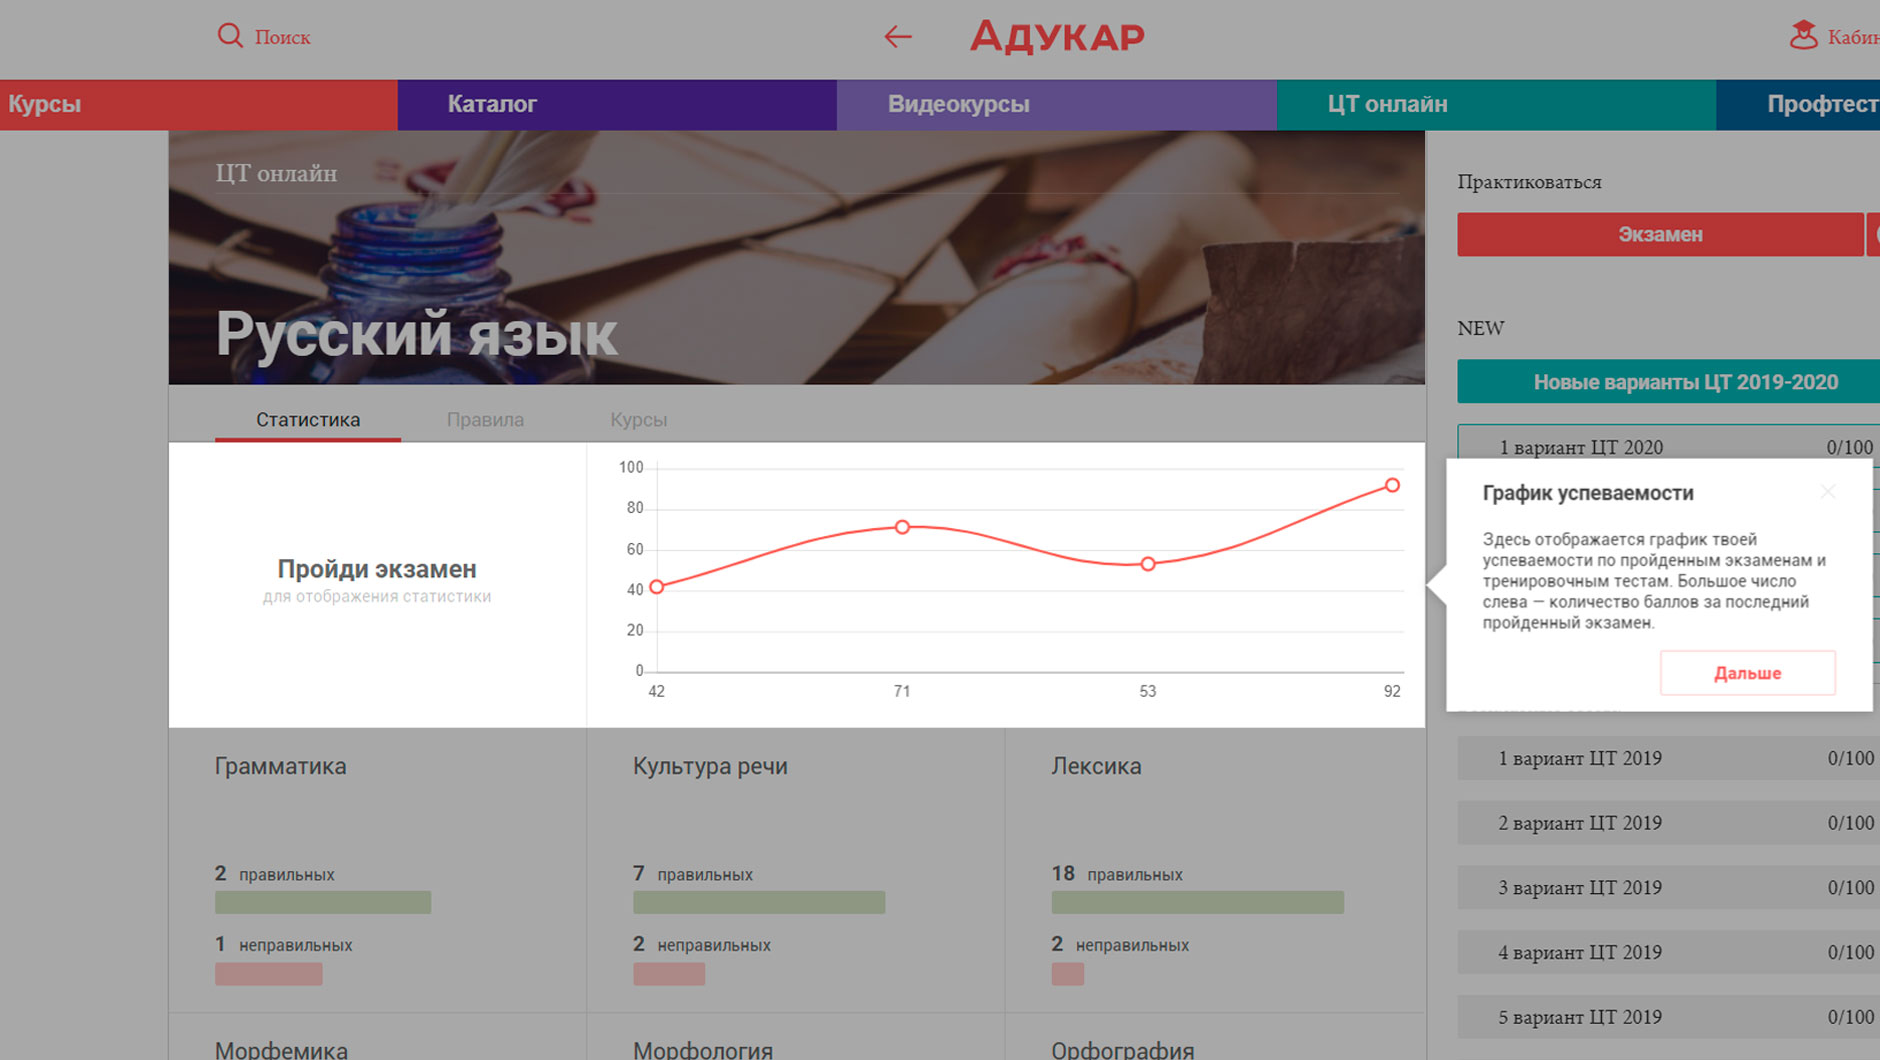Open Новые варианты ЦТ 2019-2020 section
1880x1060 pixels.
click(1685, 382)
